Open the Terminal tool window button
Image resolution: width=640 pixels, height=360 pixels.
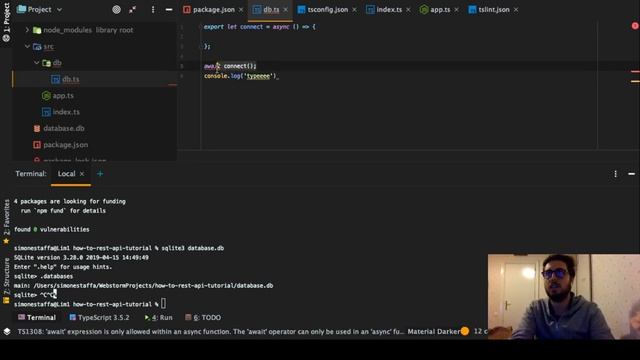[x=37, y=318]
